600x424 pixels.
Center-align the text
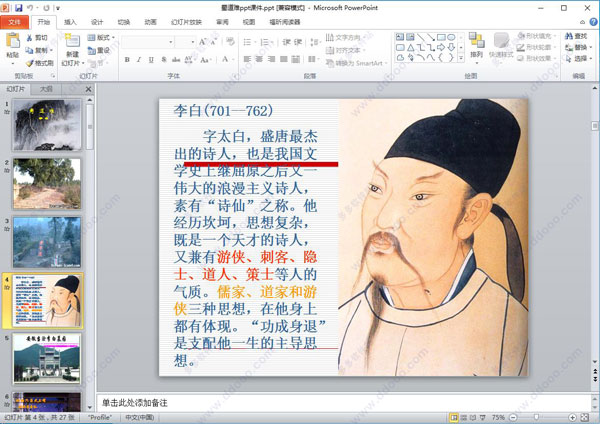click(259, 59)
